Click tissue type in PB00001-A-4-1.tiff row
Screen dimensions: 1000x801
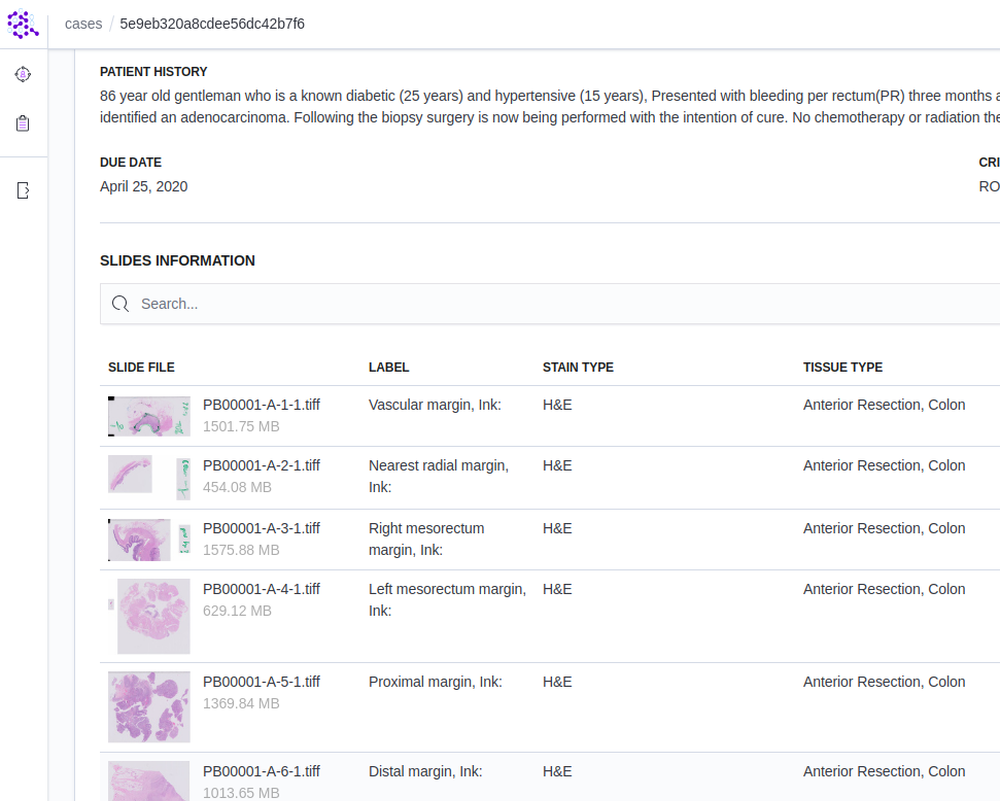point(884,589)
